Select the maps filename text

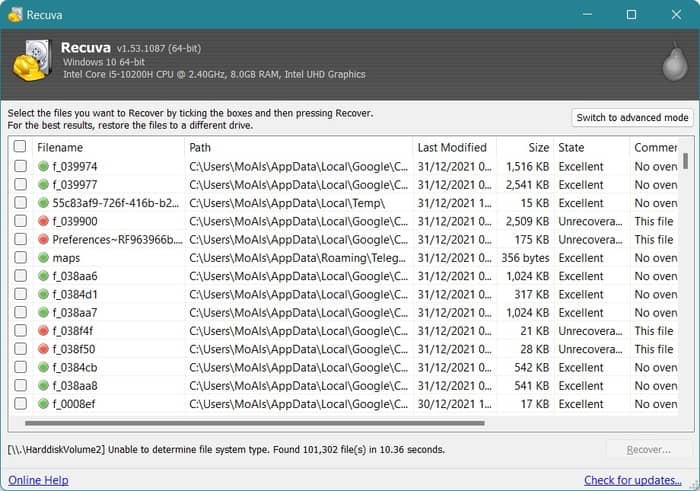(x=66, y=258)
